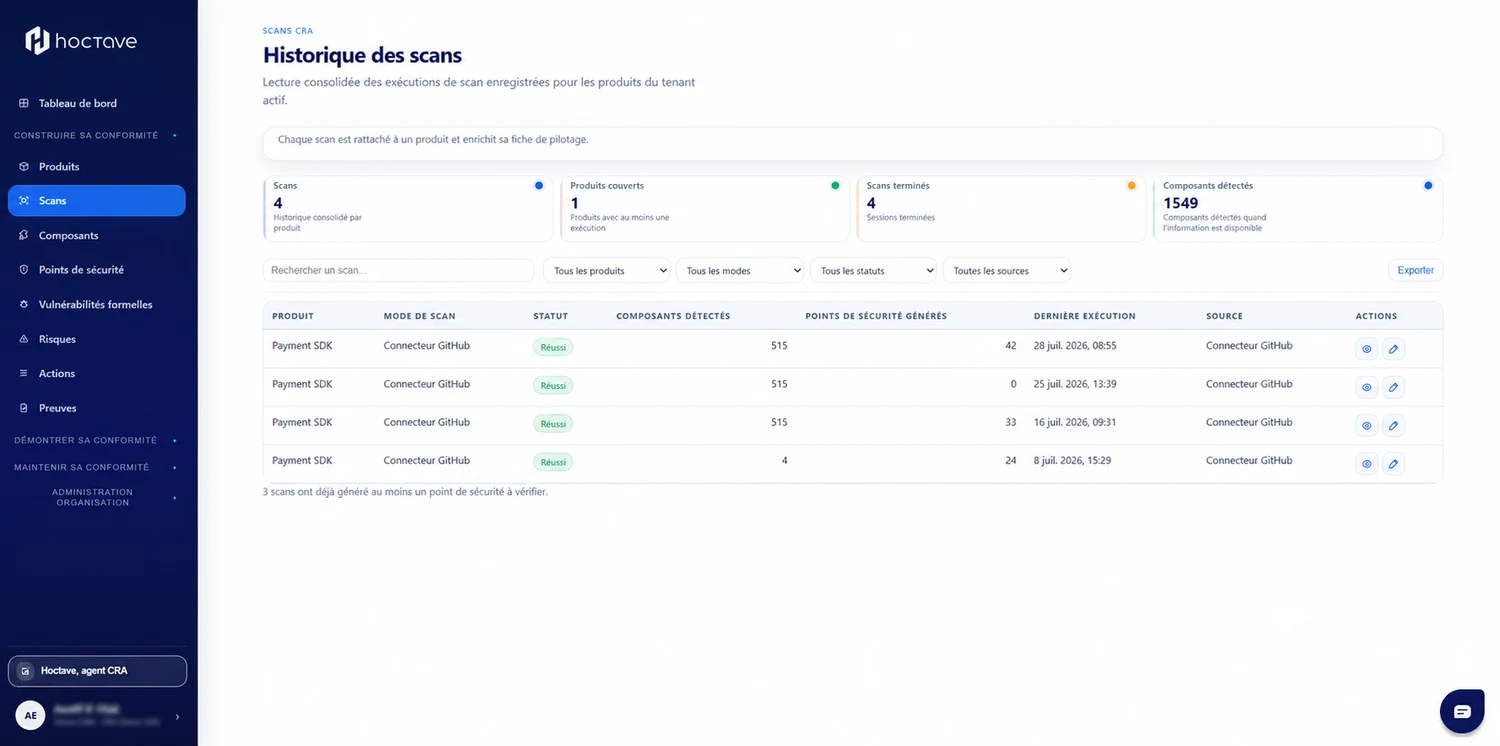1500x746 pixels.
Task: Expand the Tous les statuts dropdown
Action: tap(873, 271)
